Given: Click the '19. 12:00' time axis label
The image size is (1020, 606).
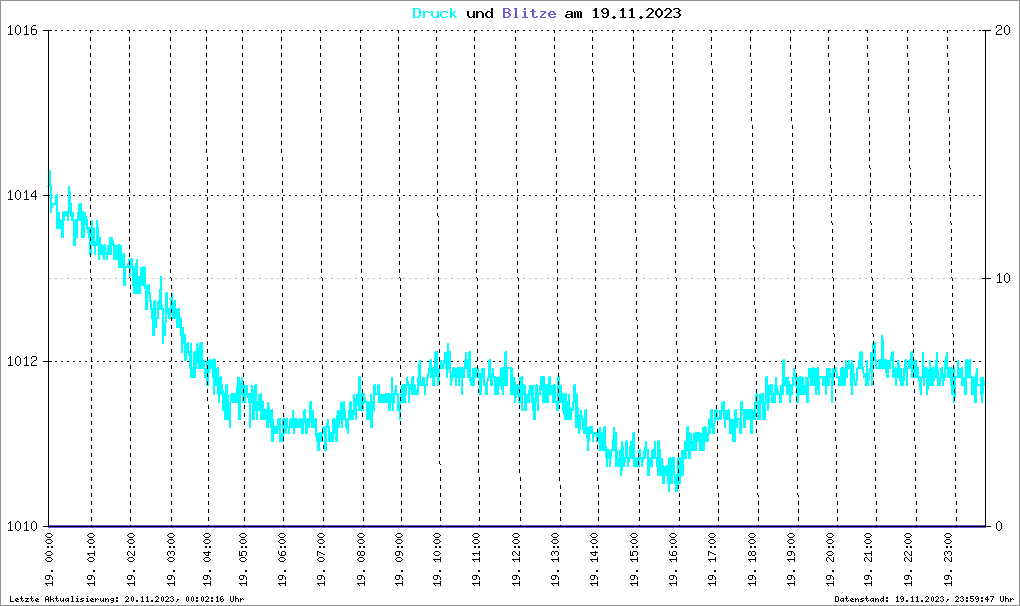Looking at the screenshot, I should 517,560.
